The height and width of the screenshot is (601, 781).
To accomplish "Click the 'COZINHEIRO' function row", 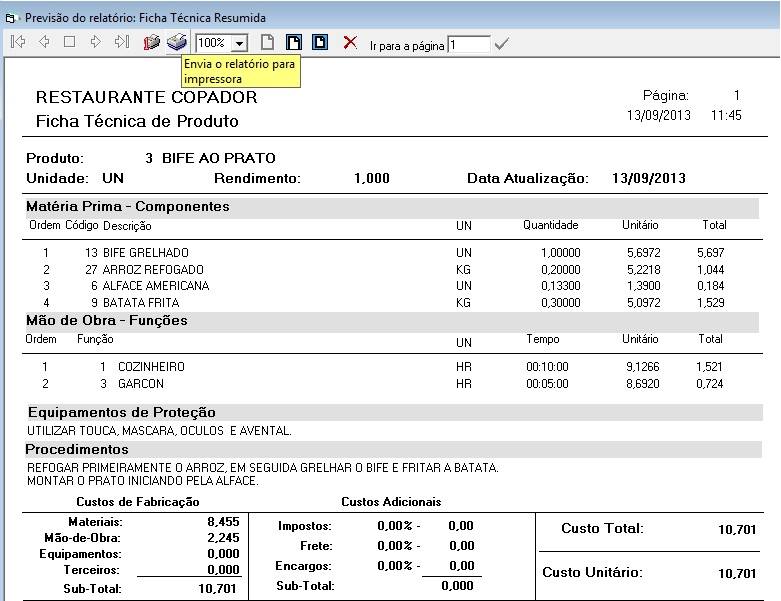I will [384, 367].
